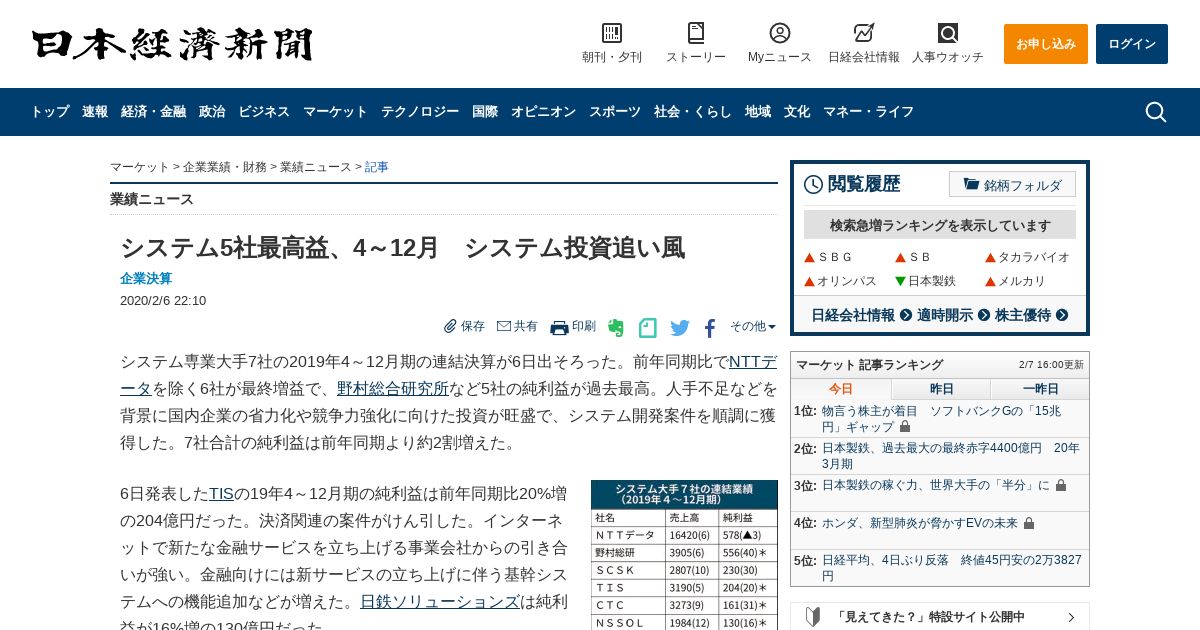Follow the 日鉄ソリューションズ link
The height and width of the screenshot is (630, 1200).
pos(440,601)
